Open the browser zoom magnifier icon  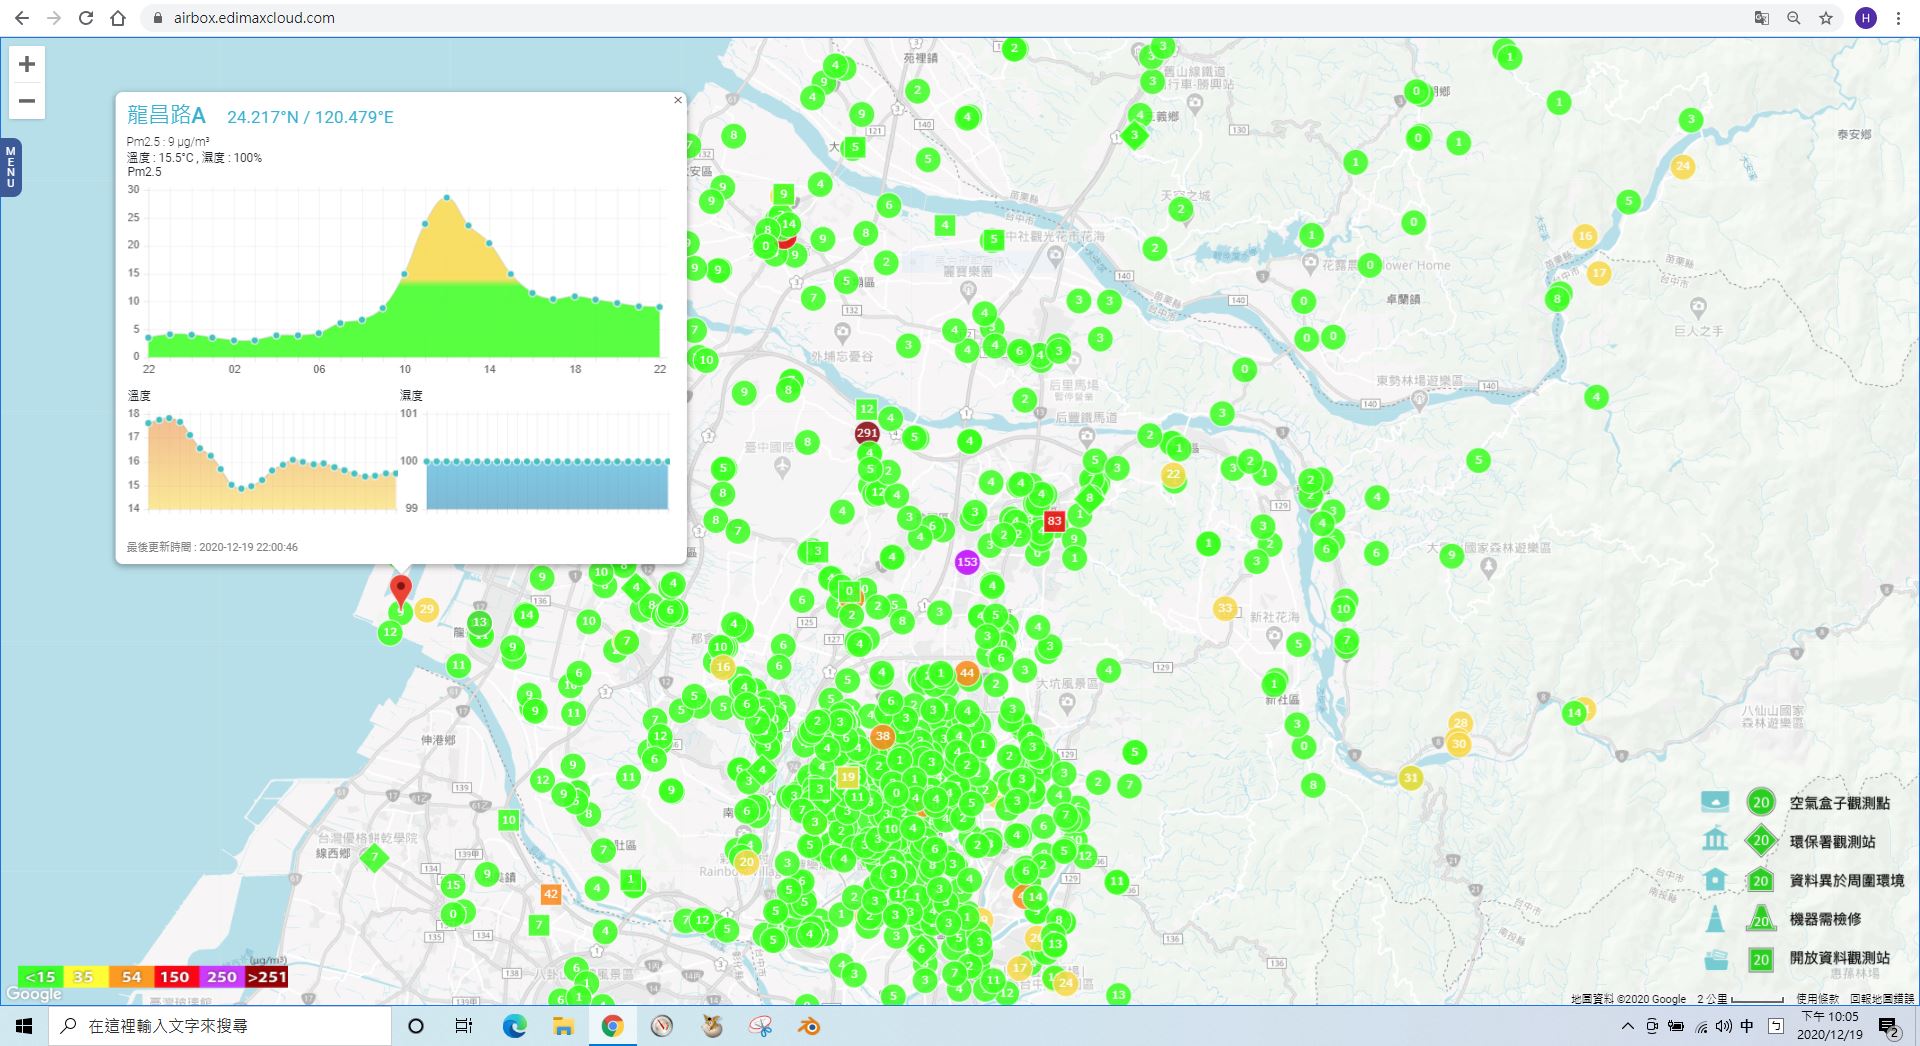(x=1794, y=18)
